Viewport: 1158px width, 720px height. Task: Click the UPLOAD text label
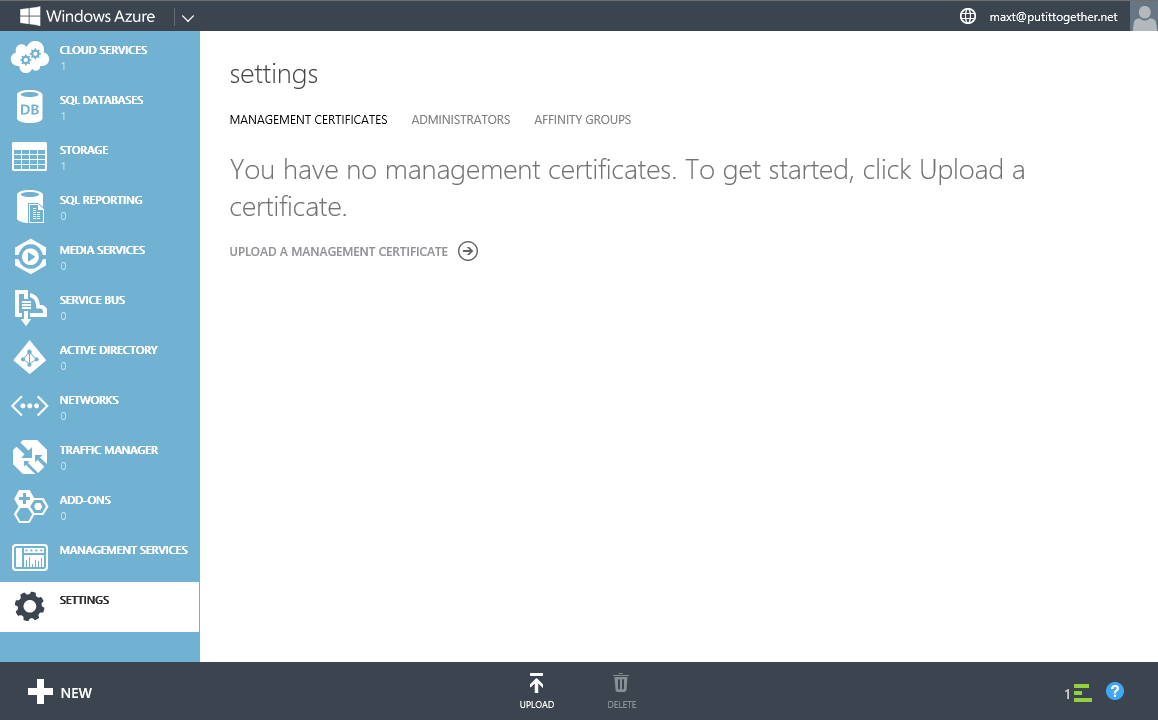point(537,704)
